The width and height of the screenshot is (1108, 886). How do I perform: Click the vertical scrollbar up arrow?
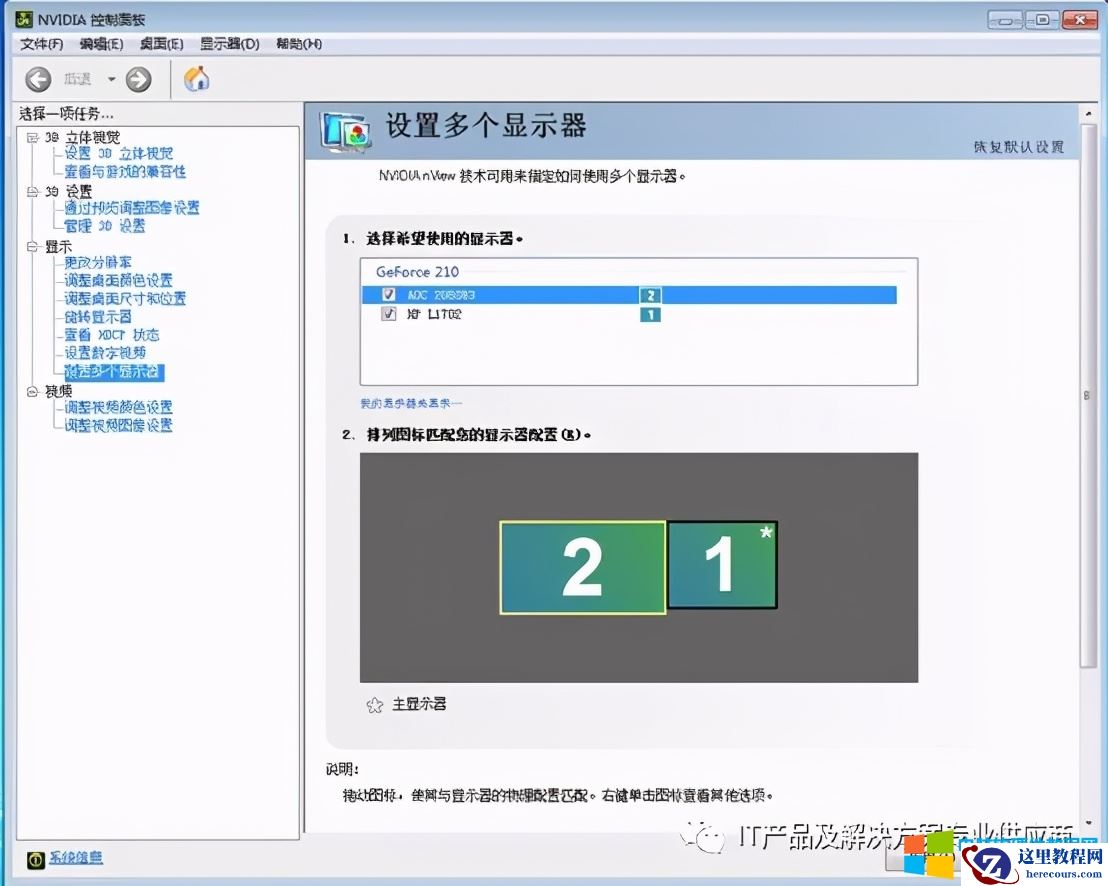pyautogui.click(x=1088, y=114)
